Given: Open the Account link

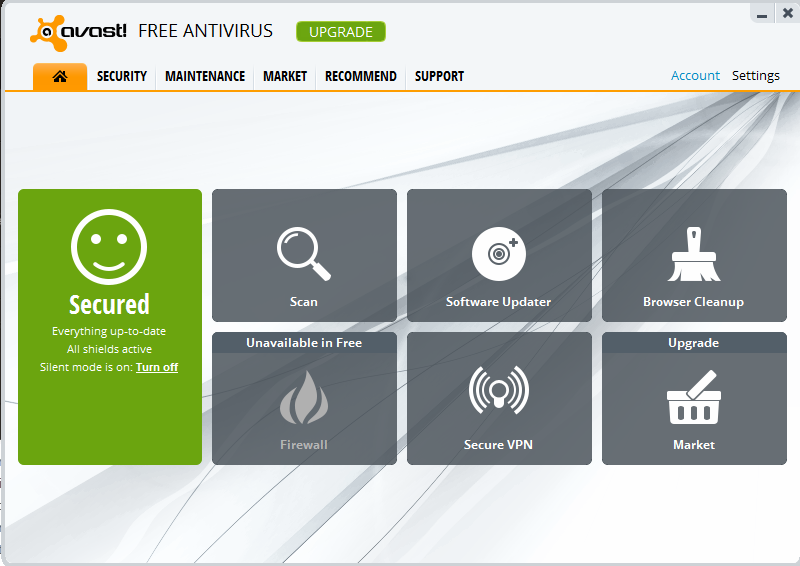Looking at the screenshot, I should (x=695, y=76).
